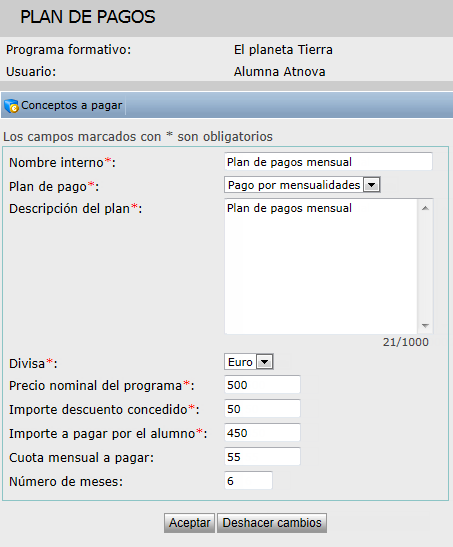Open the Divisa Euro dropdown
The height and width of the screenshot is (547, 453).
pos(249,362)
